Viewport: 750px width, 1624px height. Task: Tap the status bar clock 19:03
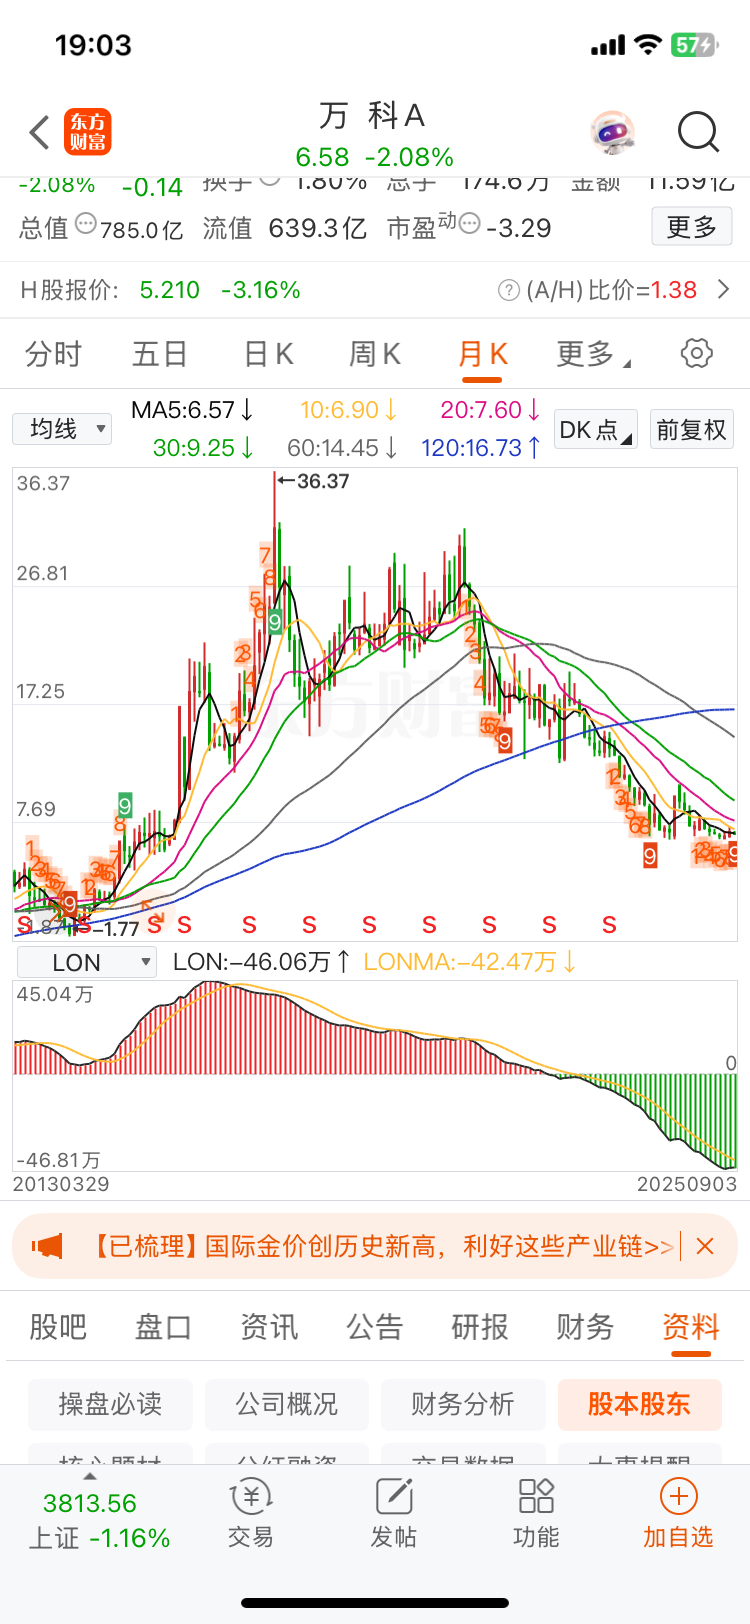(x=93, y=45)
